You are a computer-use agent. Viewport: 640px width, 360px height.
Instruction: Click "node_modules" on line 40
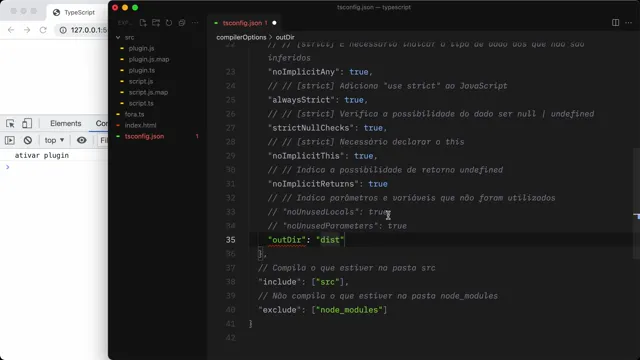tap(349, 310)
